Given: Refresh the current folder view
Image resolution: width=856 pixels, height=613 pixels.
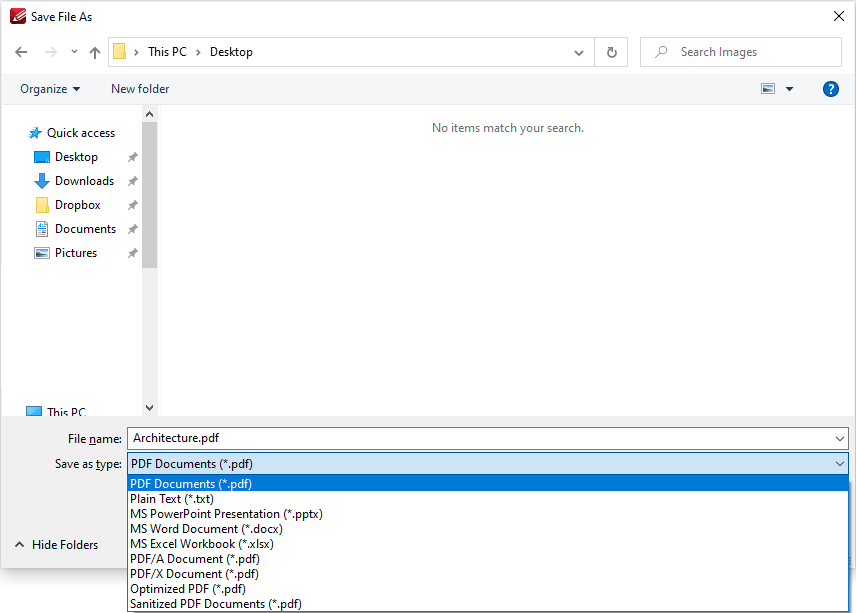Looking at the screenshot, I should (611, 51).
